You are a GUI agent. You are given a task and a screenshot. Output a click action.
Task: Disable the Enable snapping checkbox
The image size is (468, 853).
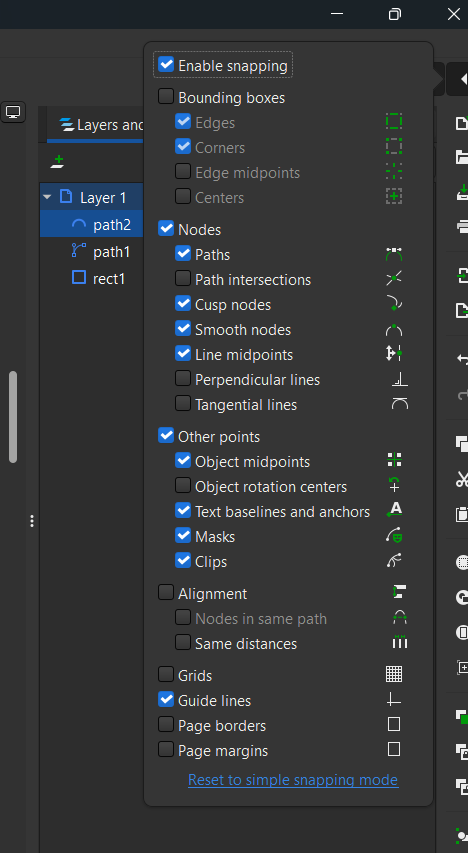click(x=166, y=65)
